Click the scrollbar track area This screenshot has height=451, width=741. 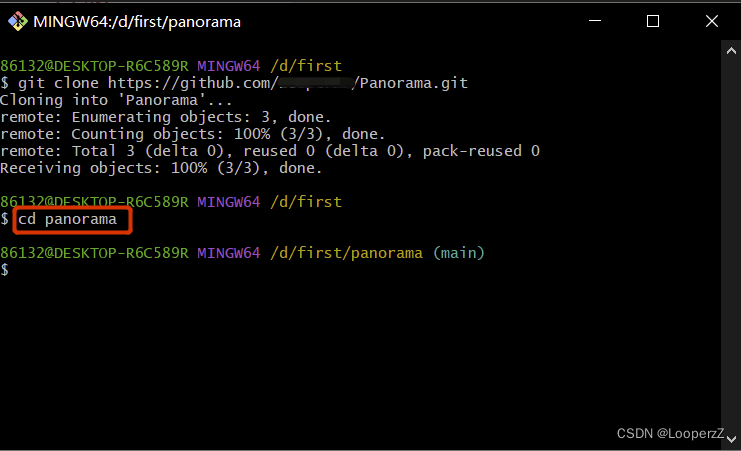click(x=731, y=246)
